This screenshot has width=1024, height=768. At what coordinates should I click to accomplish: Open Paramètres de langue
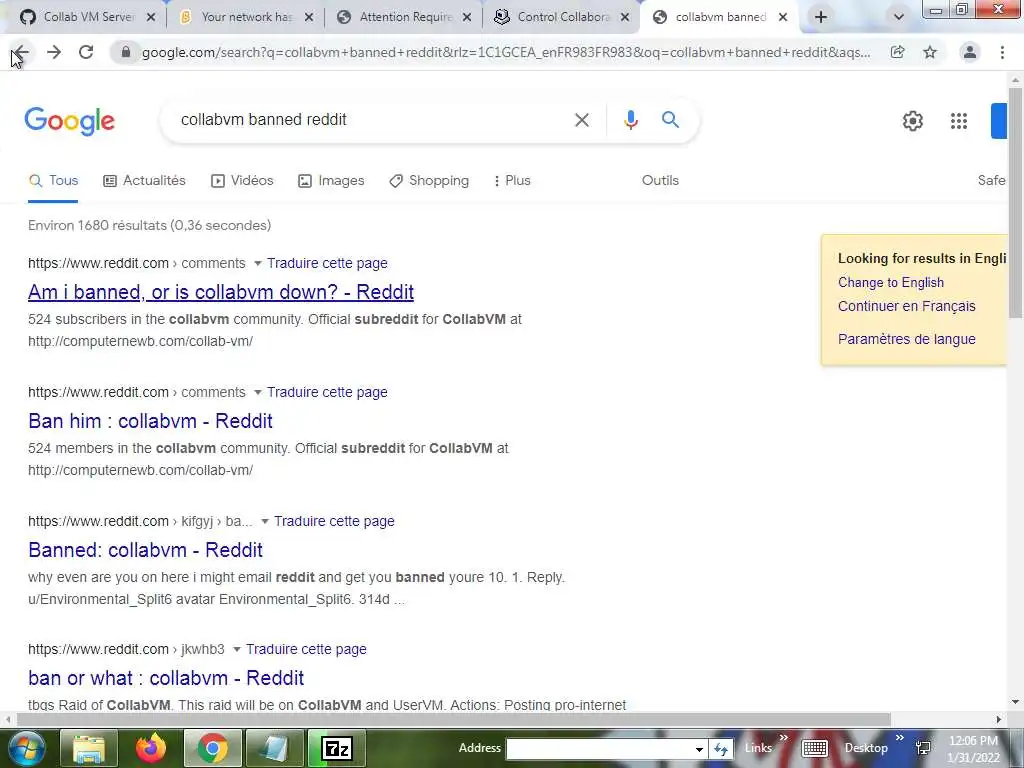tap(906, 340)
